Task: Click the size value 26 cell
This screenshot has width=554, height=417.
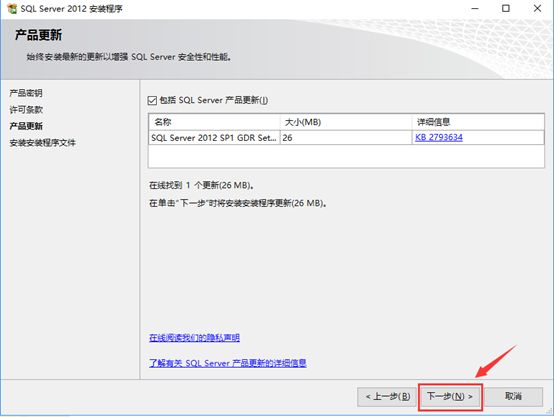Action: (x=346, y=137)
